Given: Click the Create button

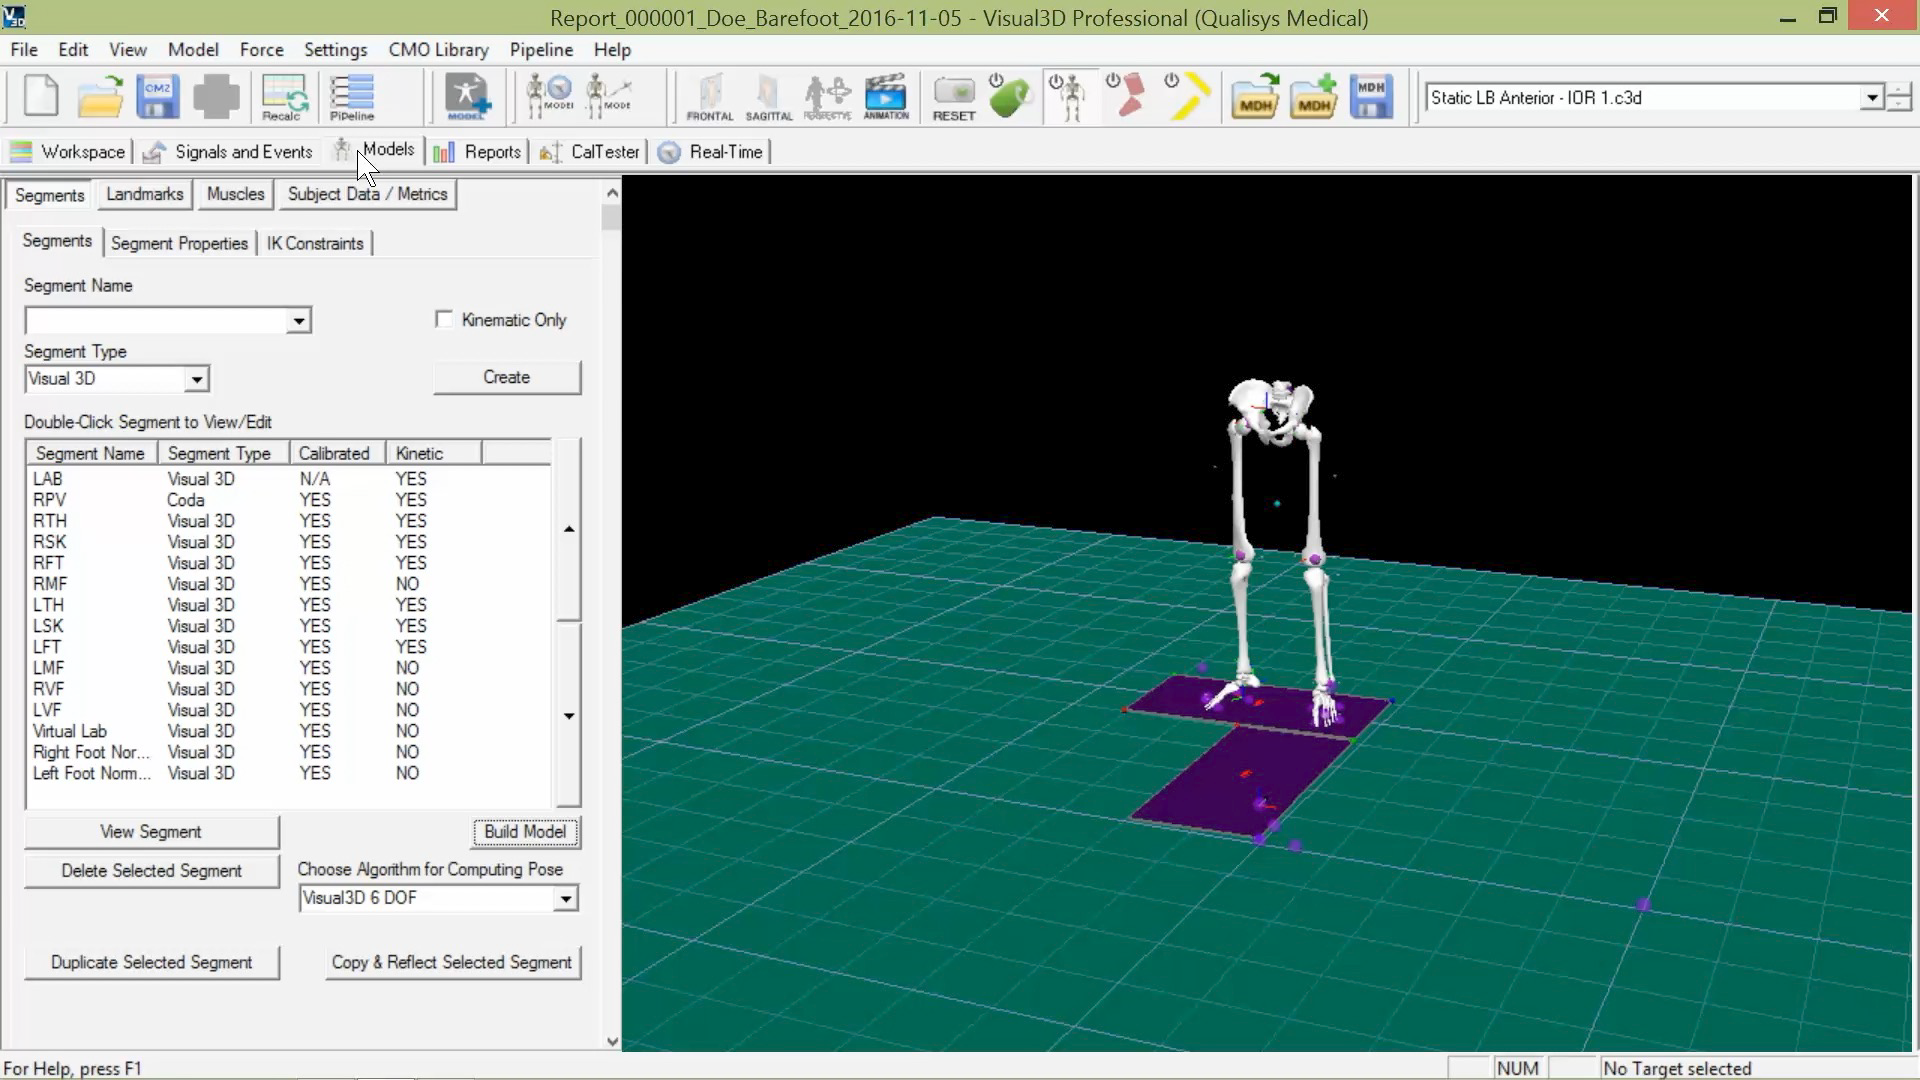Looking at the screenshot, I should point(507,377).
